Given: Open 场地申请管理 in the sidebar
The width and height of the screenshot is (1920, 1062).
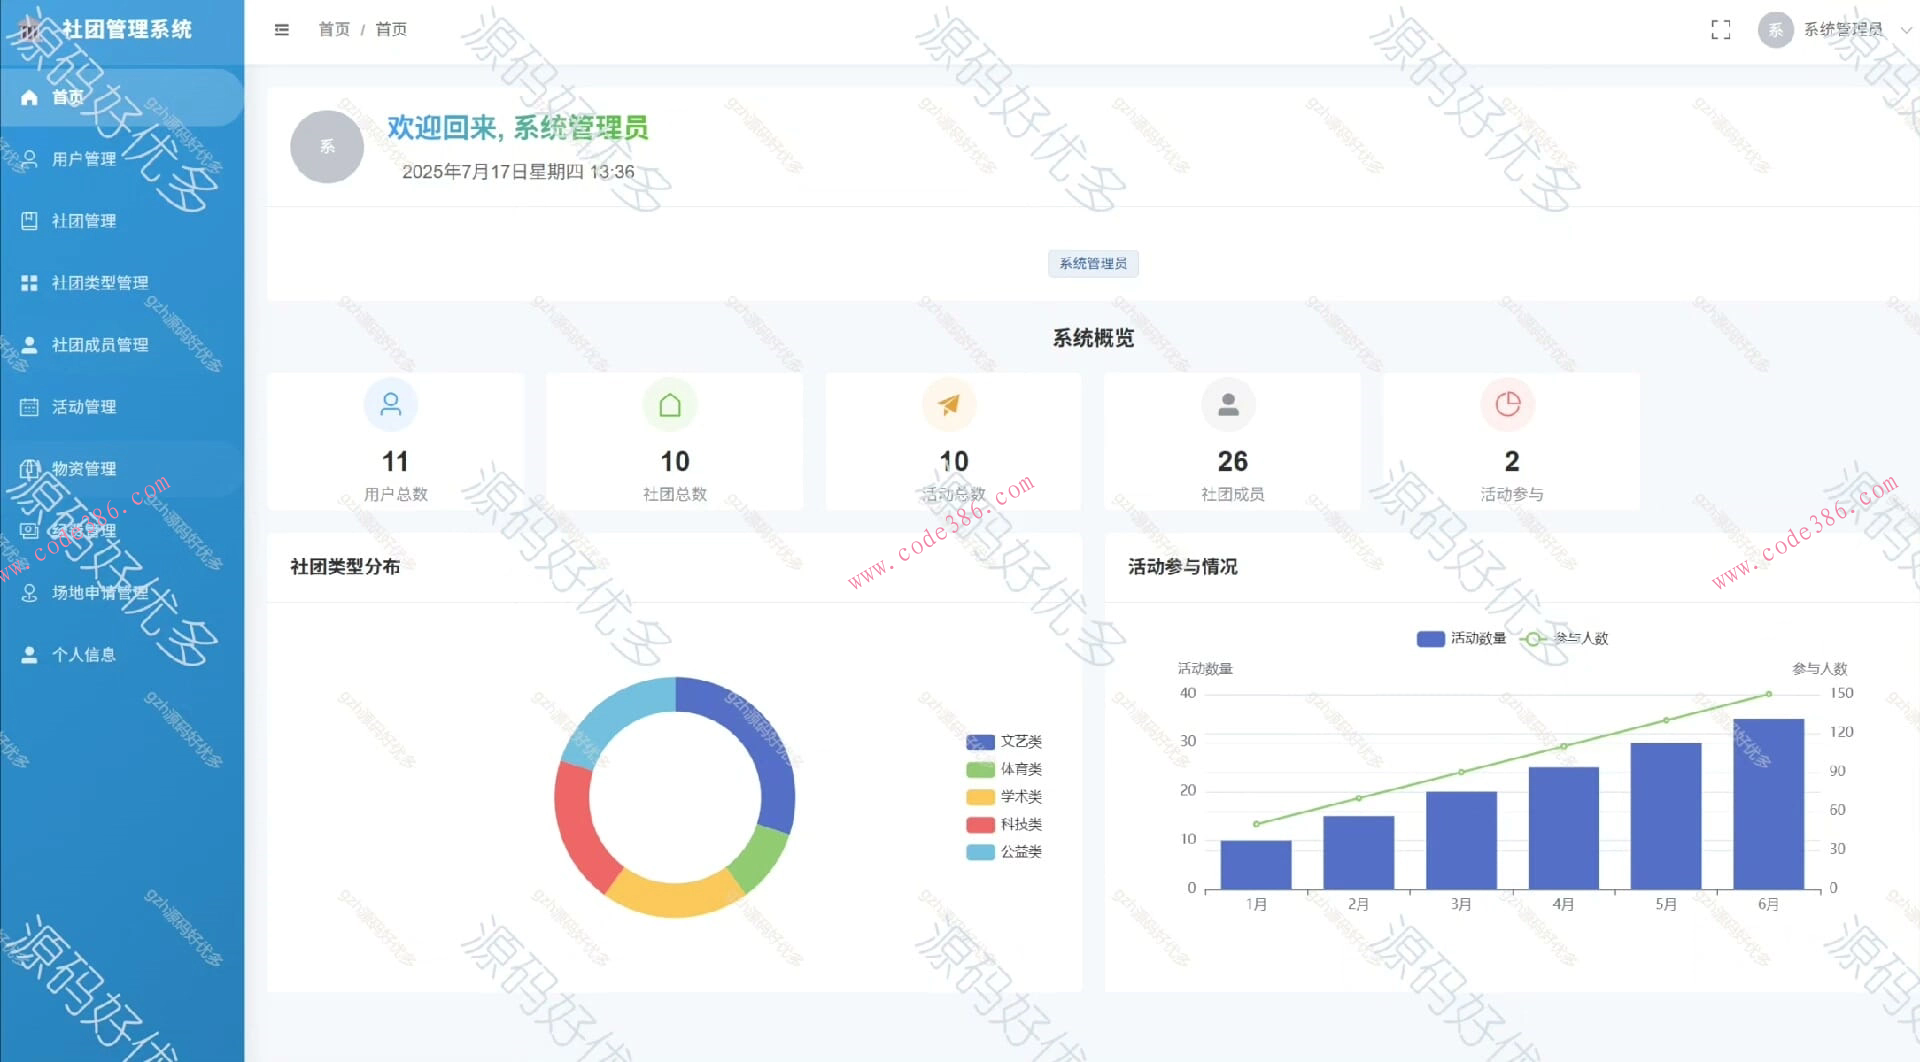Looking at the screenshot, I should [122, 593].
